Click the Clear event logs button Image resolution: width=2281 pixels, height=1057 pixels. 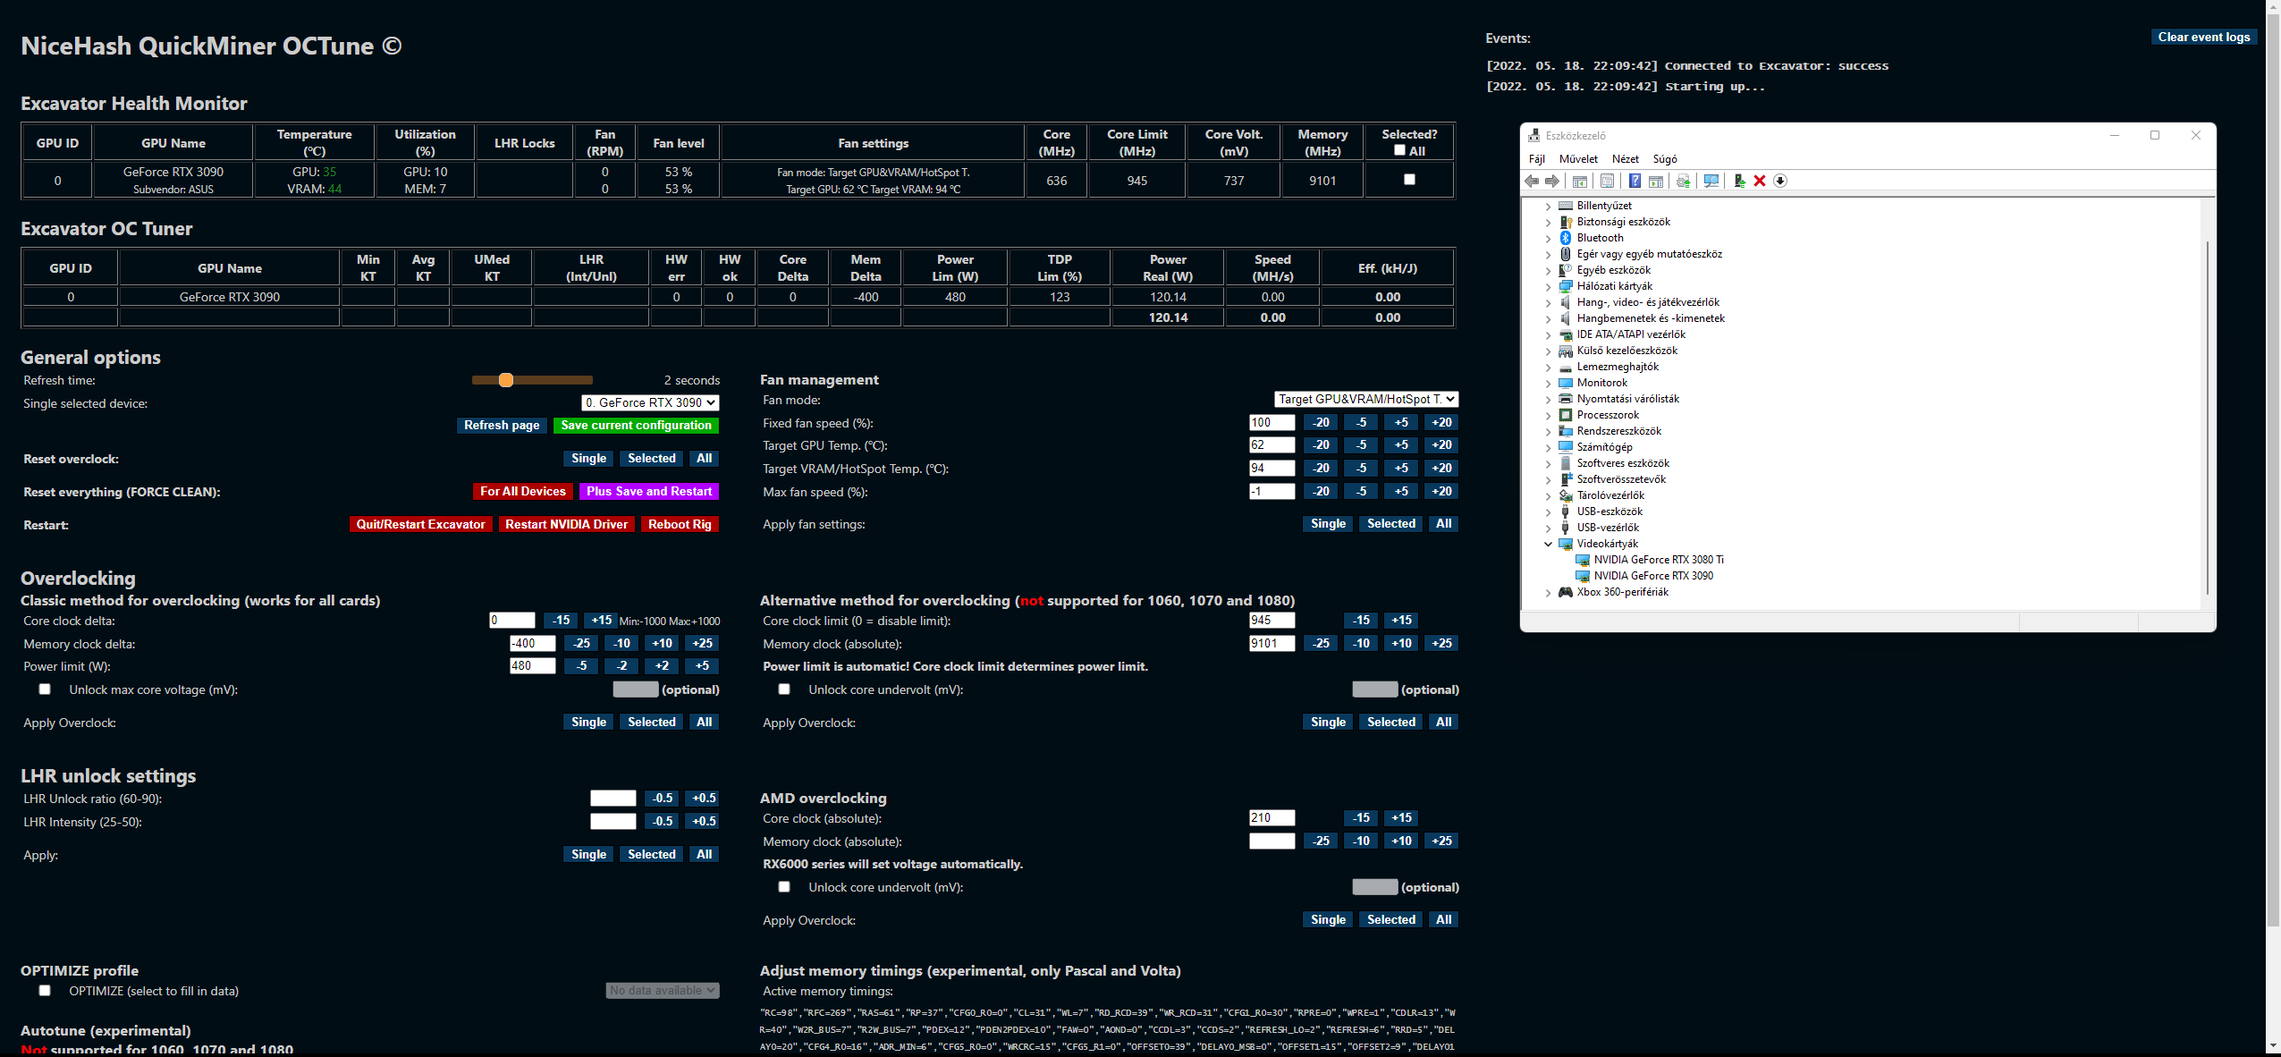[x=2204, y=37]
